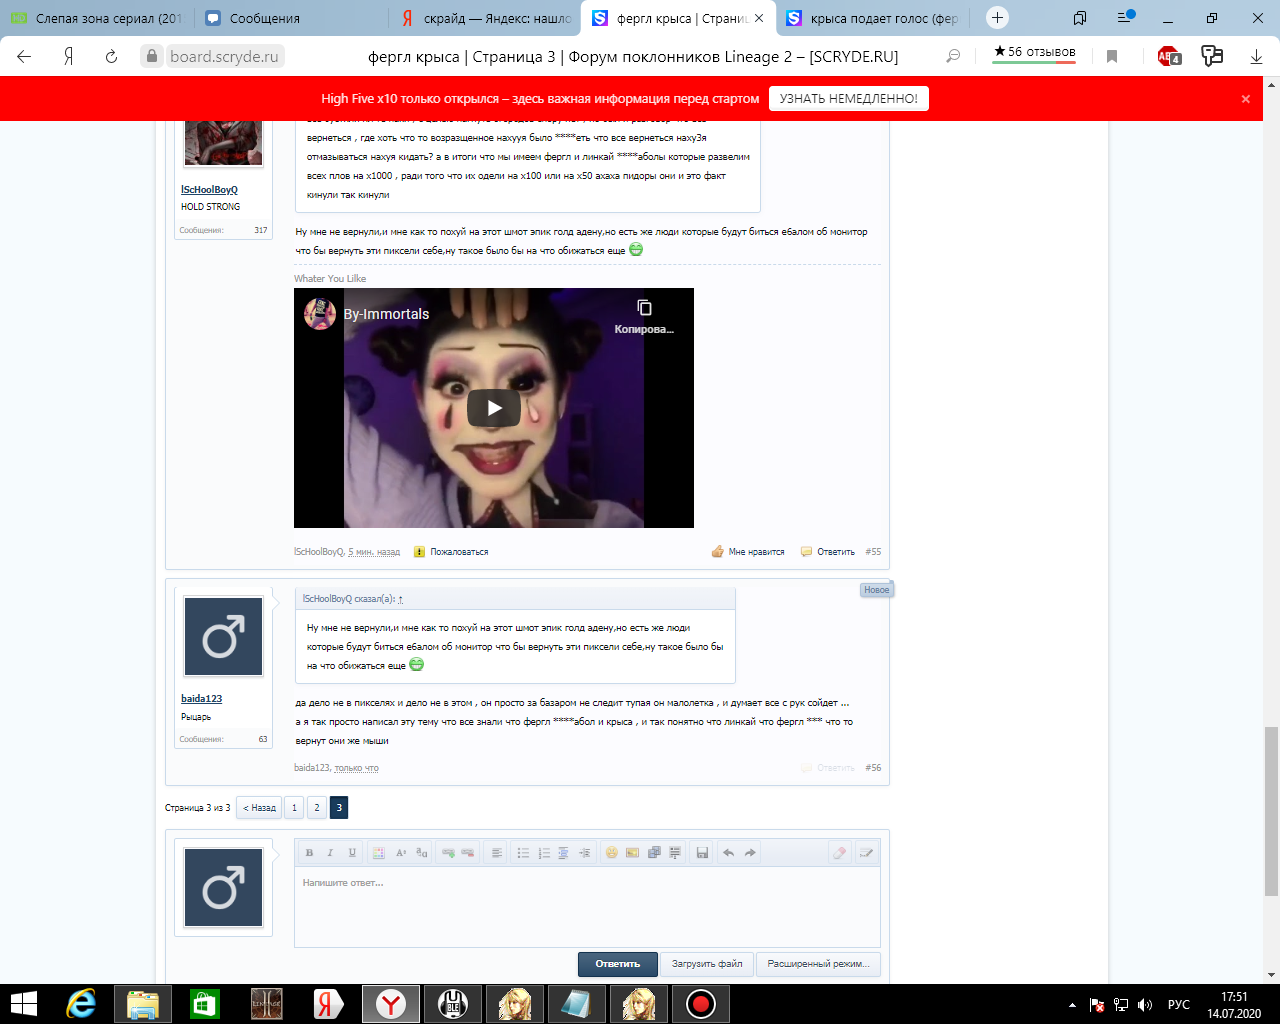
Task: Open the font size dropdown
Action: click(x=400, y=853)
